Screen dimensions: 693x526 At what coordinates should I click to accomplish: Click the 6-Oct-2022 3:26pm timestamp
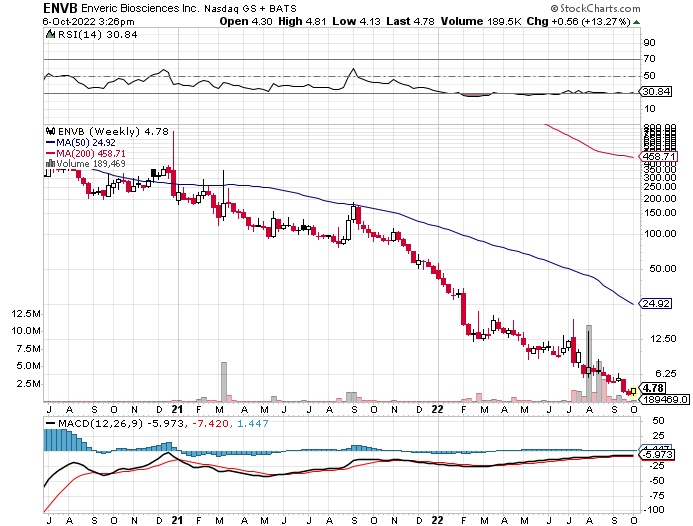[88, 21]
